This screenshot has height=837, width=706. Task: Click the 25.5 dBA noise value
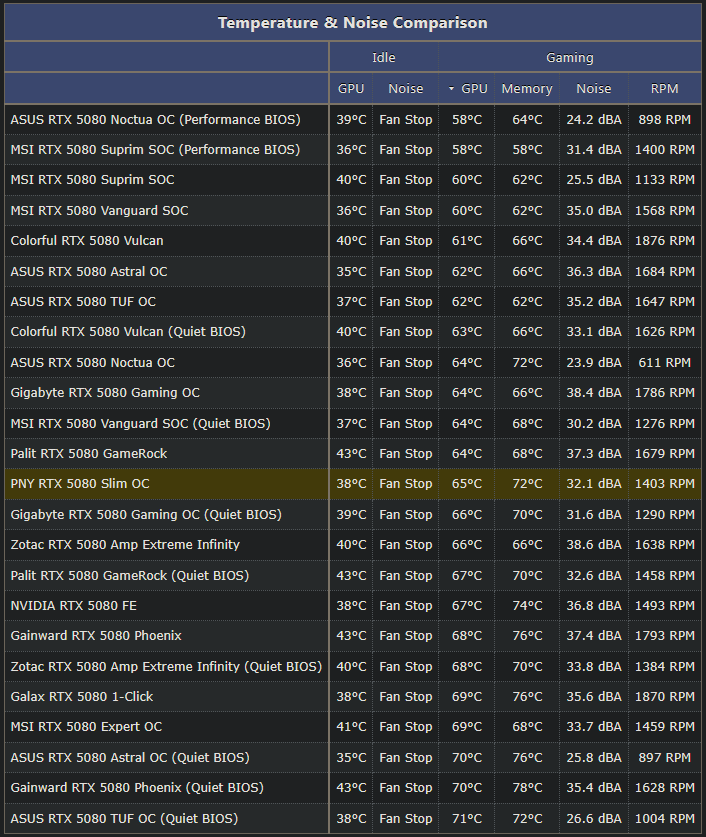(593, 180)
